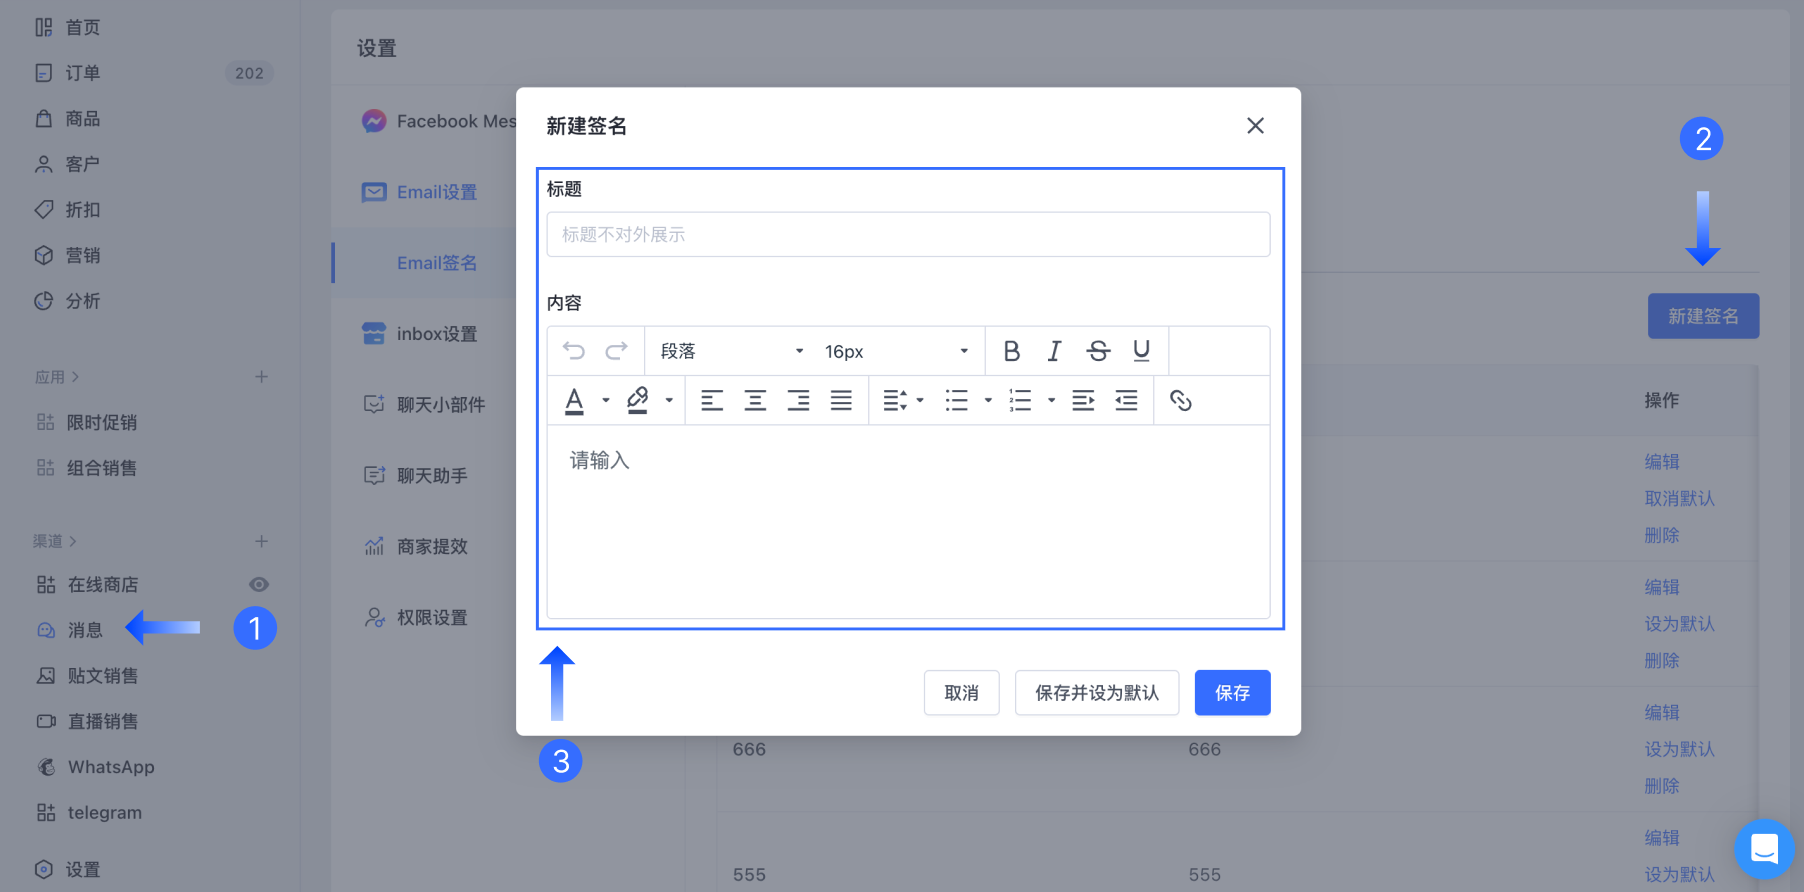This screenshot has width=1804, height=892.
Task: Expand the bulleted list style arrow
Action: [988, 401]
